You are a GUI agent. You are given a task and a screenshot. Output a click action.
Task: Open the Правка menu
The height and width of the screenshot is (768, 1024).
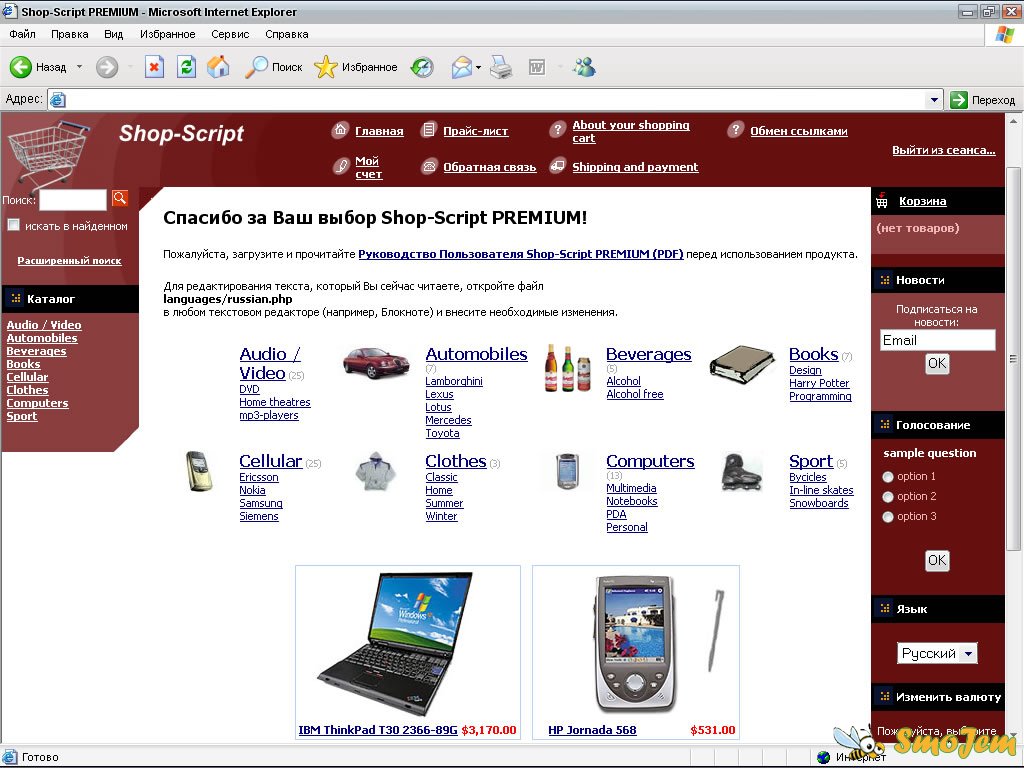70,34
